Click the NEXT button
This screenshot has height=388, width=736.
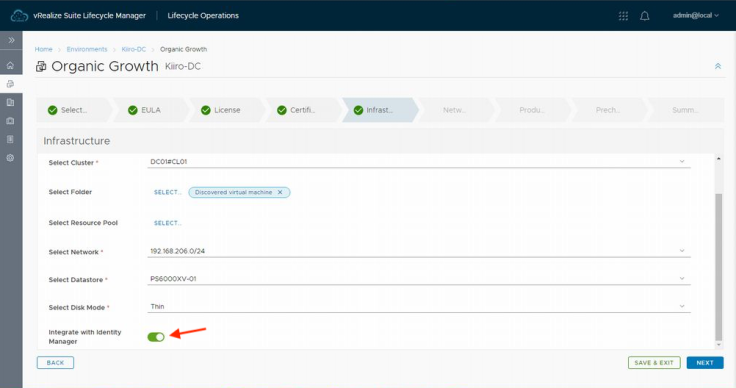click(x=705, y=363)
